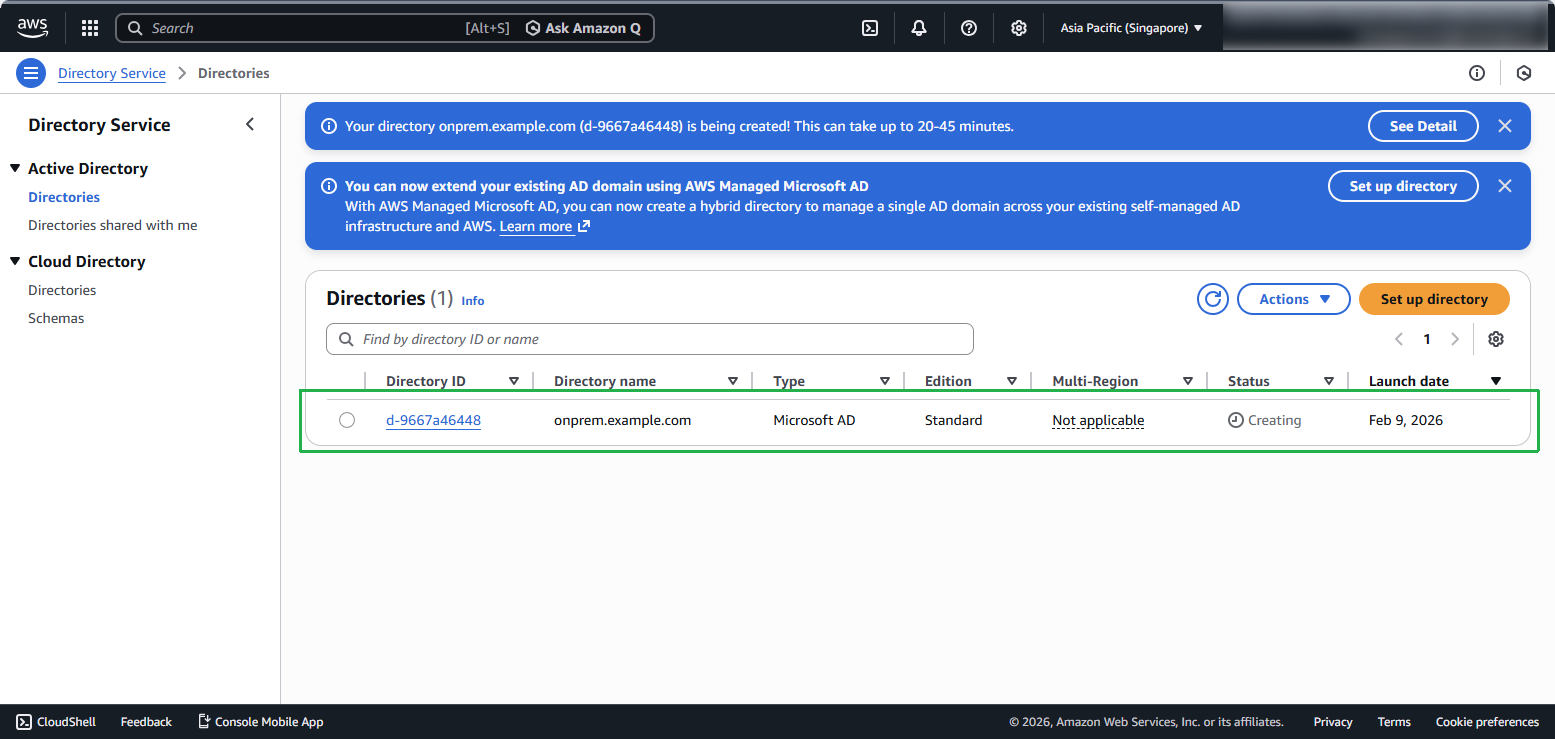Select the d-9667a46448 directory radio button
The height and width of the screenshot is (739, 1555).
point(347,420)
